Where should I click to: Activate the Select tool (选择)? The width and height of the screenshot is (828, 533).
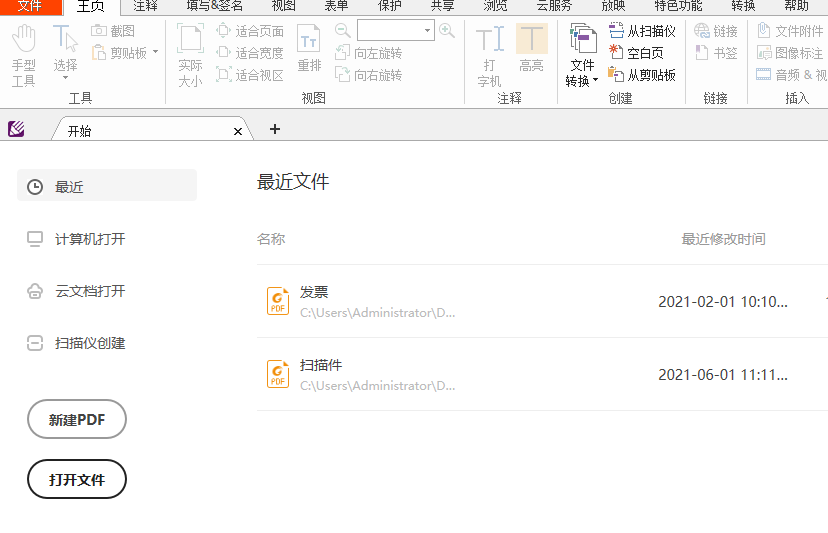pyautogui.click(x=65, y=50)
